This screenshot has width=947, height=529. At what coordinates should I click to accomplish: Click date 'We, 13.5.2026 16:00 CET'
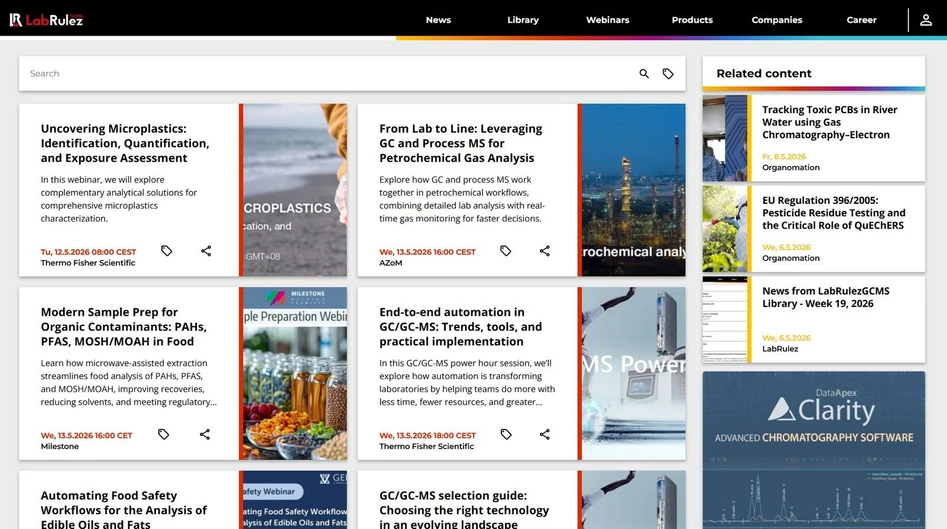(x=86, y=435)
